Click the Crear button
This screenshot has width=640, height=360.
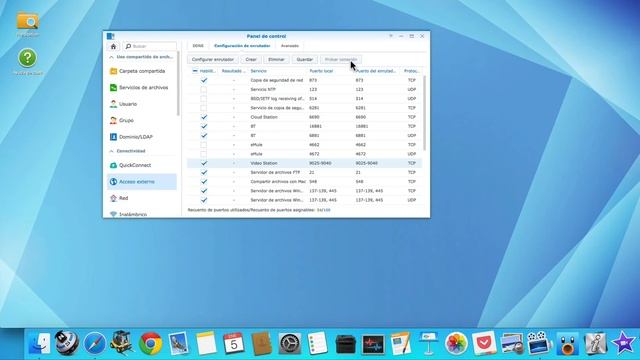pos(251,60)
